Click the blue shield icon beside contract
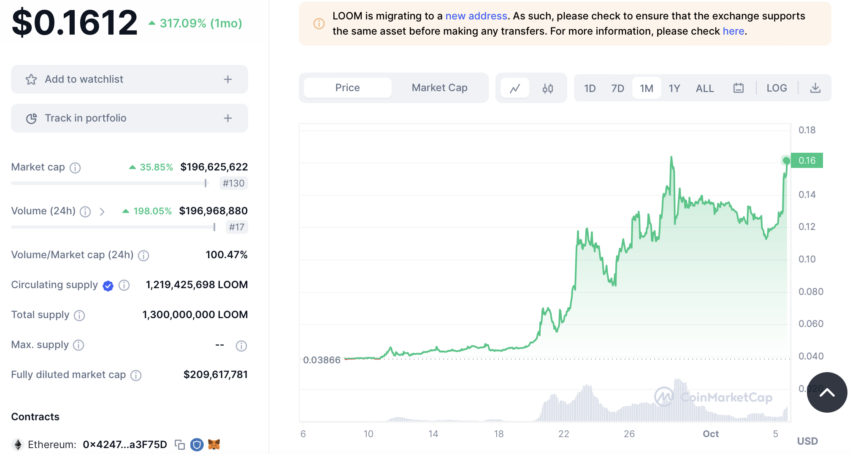Screen dimensions: 850x454 pyautogui.click(x=197, y=445)
